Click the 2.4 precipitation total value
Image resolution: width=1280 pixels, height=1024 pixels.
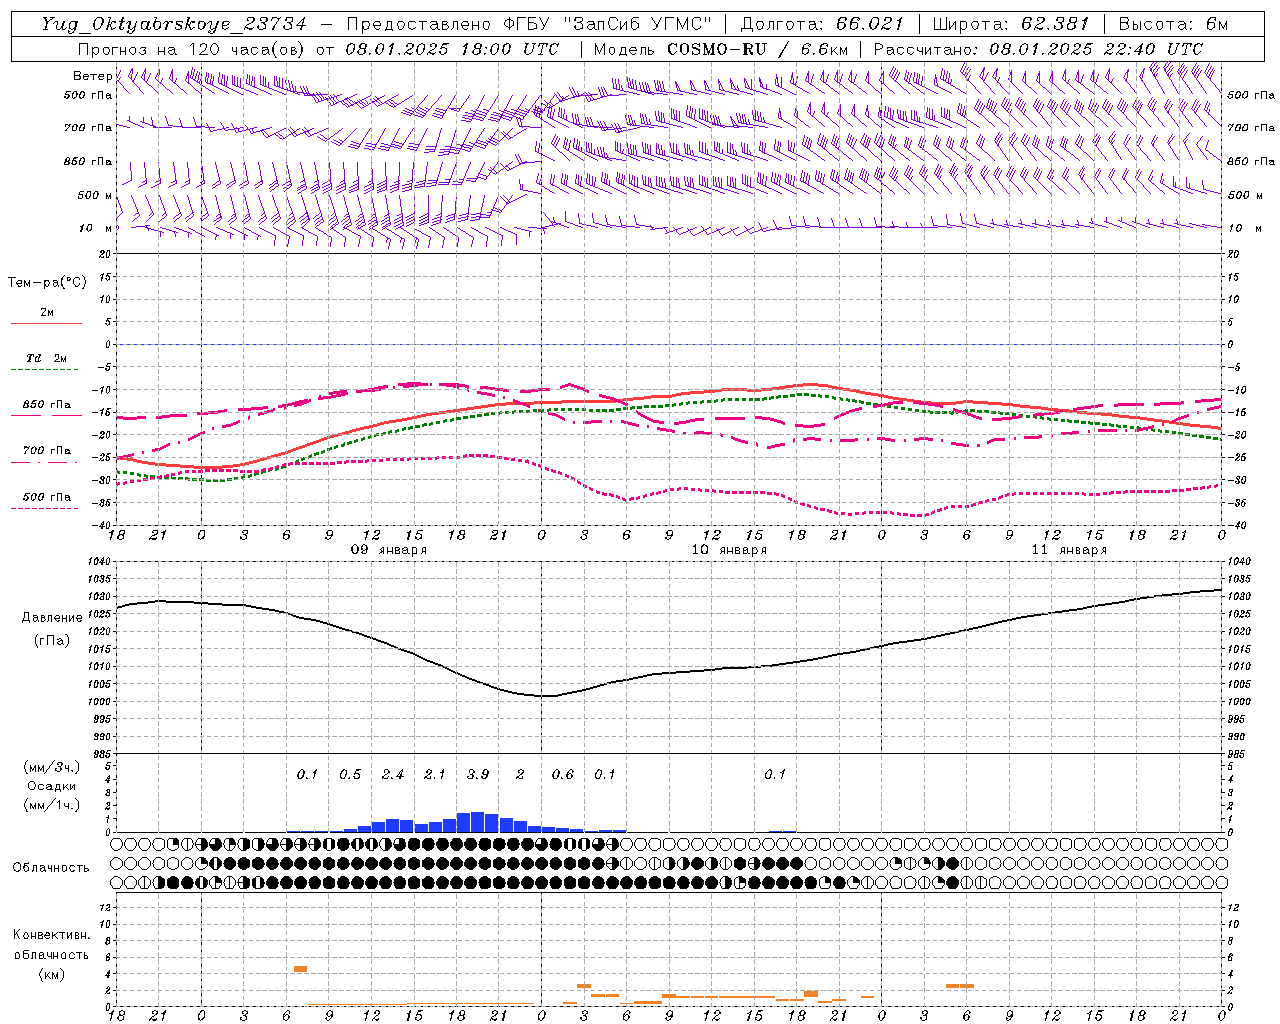point(393,774)
